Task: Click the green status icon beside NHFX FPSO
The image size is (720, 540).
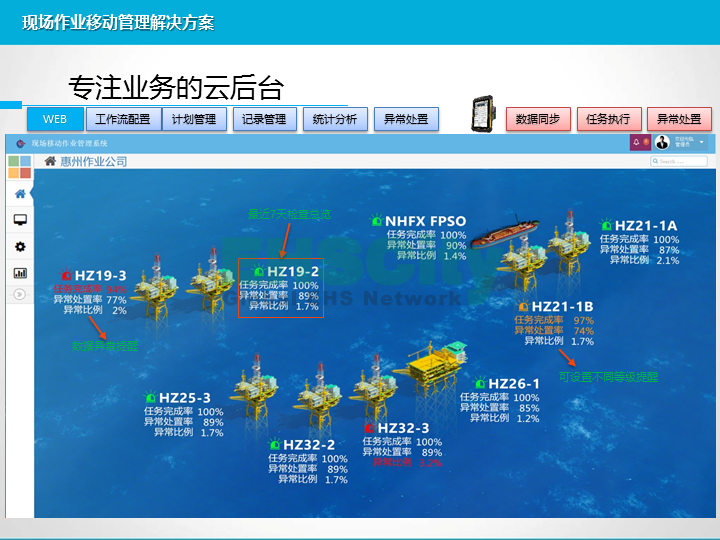Action: coord(376,221)
